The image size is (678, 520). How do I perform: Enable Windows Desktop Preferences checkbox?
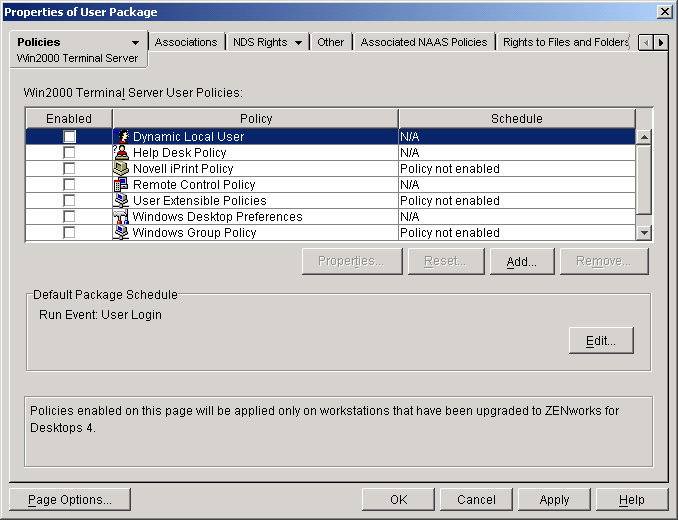pyautogui.click(x=69, y=217)
